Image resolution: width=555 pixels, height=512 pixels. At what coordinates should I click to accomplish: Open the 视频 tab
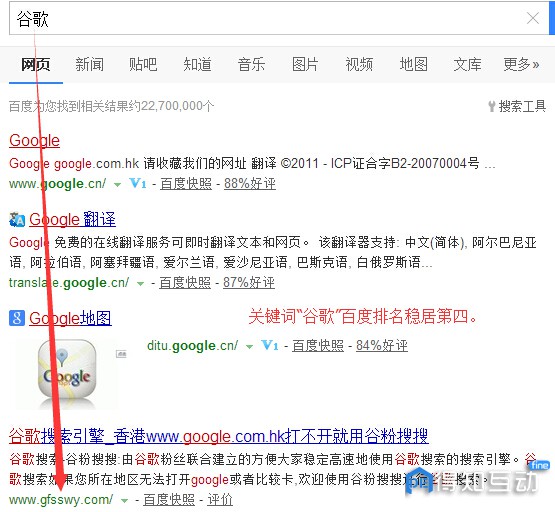point(359,65)
